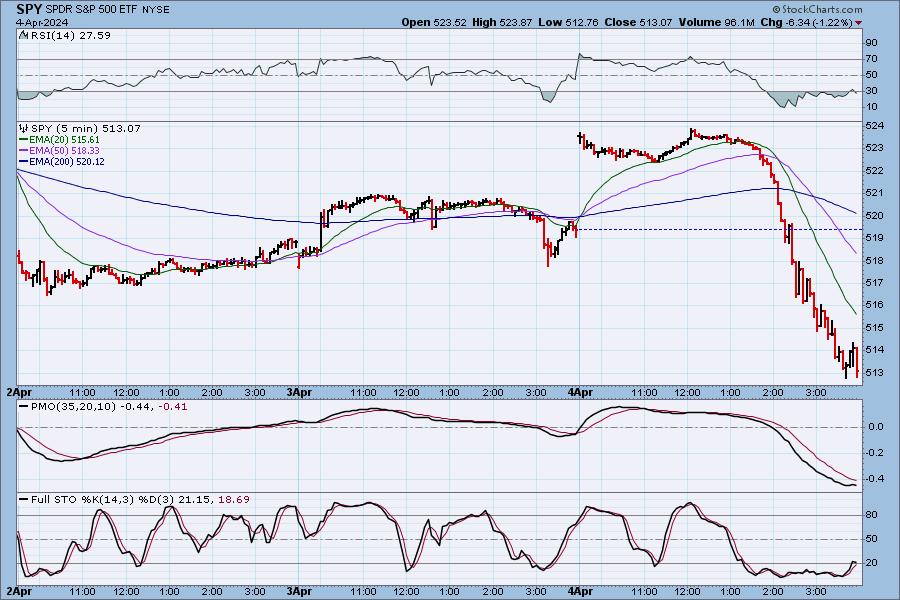This screenshot has height=600, width=900.
Task: Click the 20 level on the stochastic axis
Action: (x=871, y=563)
